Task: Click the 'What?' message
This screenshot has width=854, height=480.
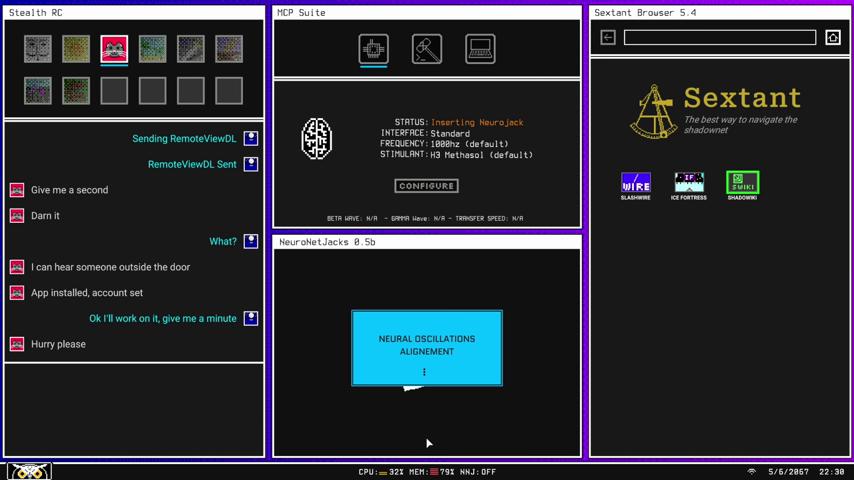Action: tap(223, 241)
